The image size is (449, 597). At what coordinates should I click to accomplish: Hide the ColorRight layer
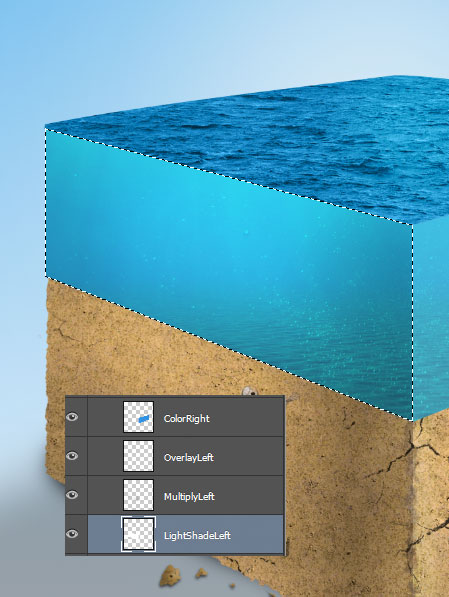72,417
